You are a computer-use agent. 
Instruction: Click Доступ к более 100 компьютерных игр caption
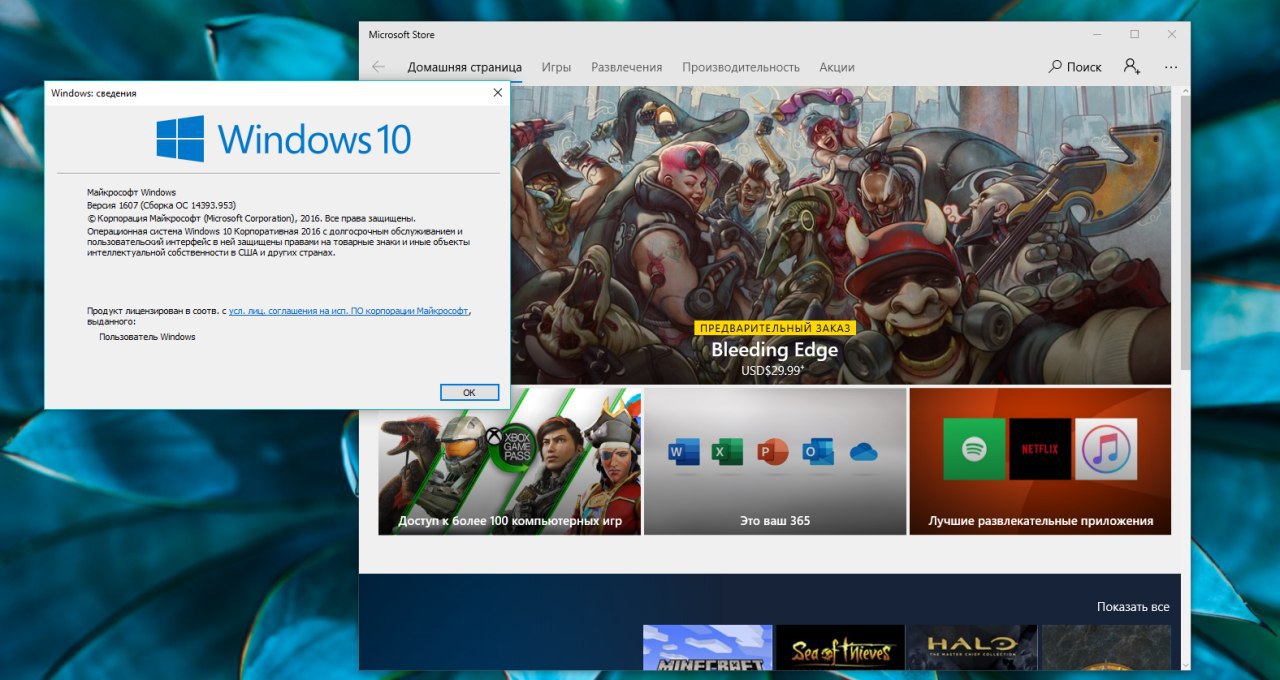point(510,521)
